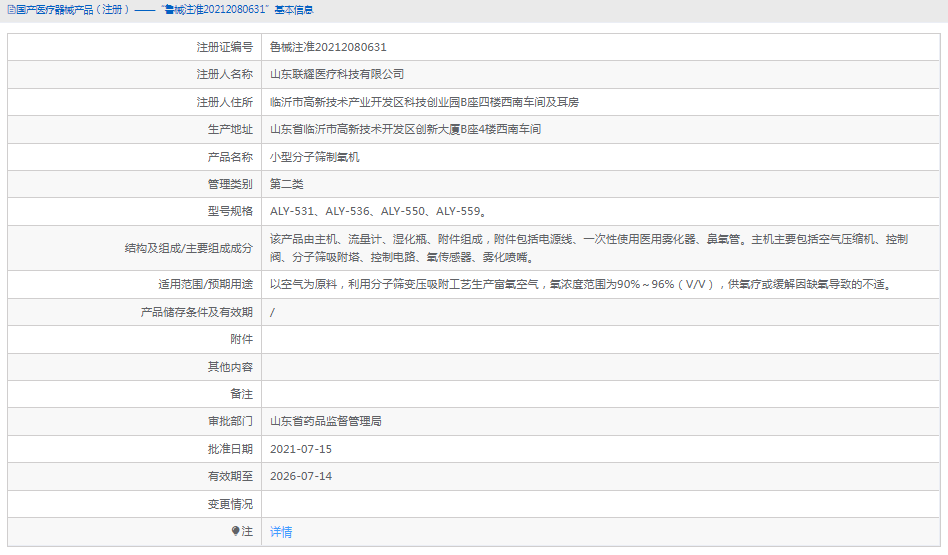Image resolution: width=948 pixels, height=555 pixels.
Task: Select the structure description starting 该产品由主机
Action: [x=589, y=248]
